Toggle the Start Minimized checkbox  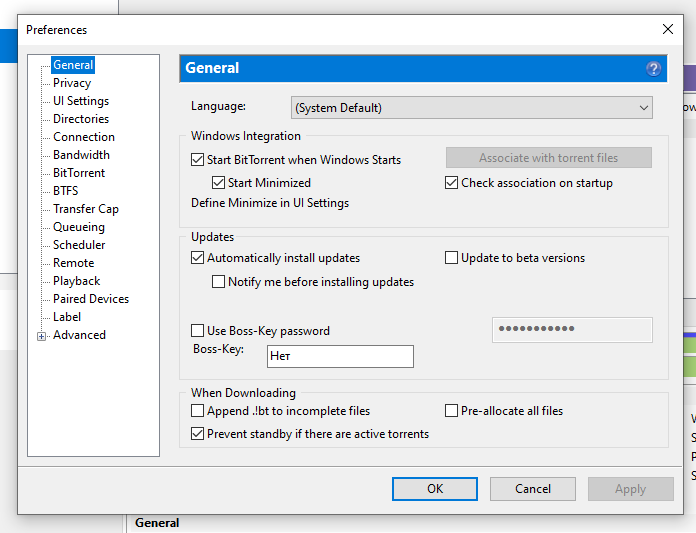coord(218,183)
